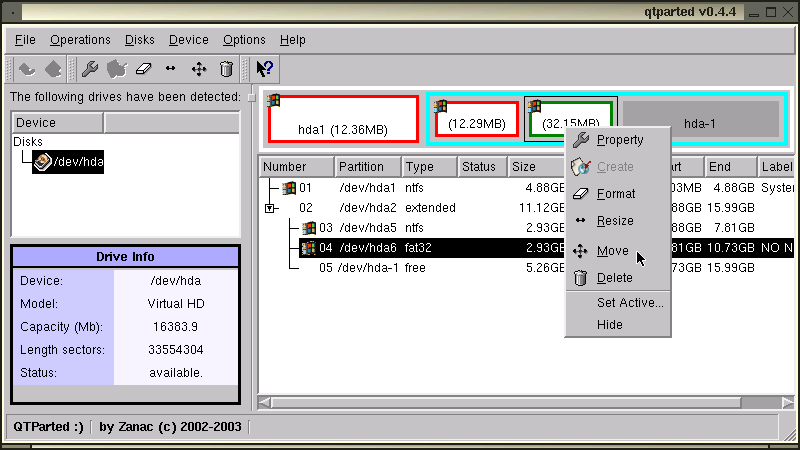Click the cross-arrows icon beside Move in menu
This screenshot has width=800, height=450.
pos(580,251)
